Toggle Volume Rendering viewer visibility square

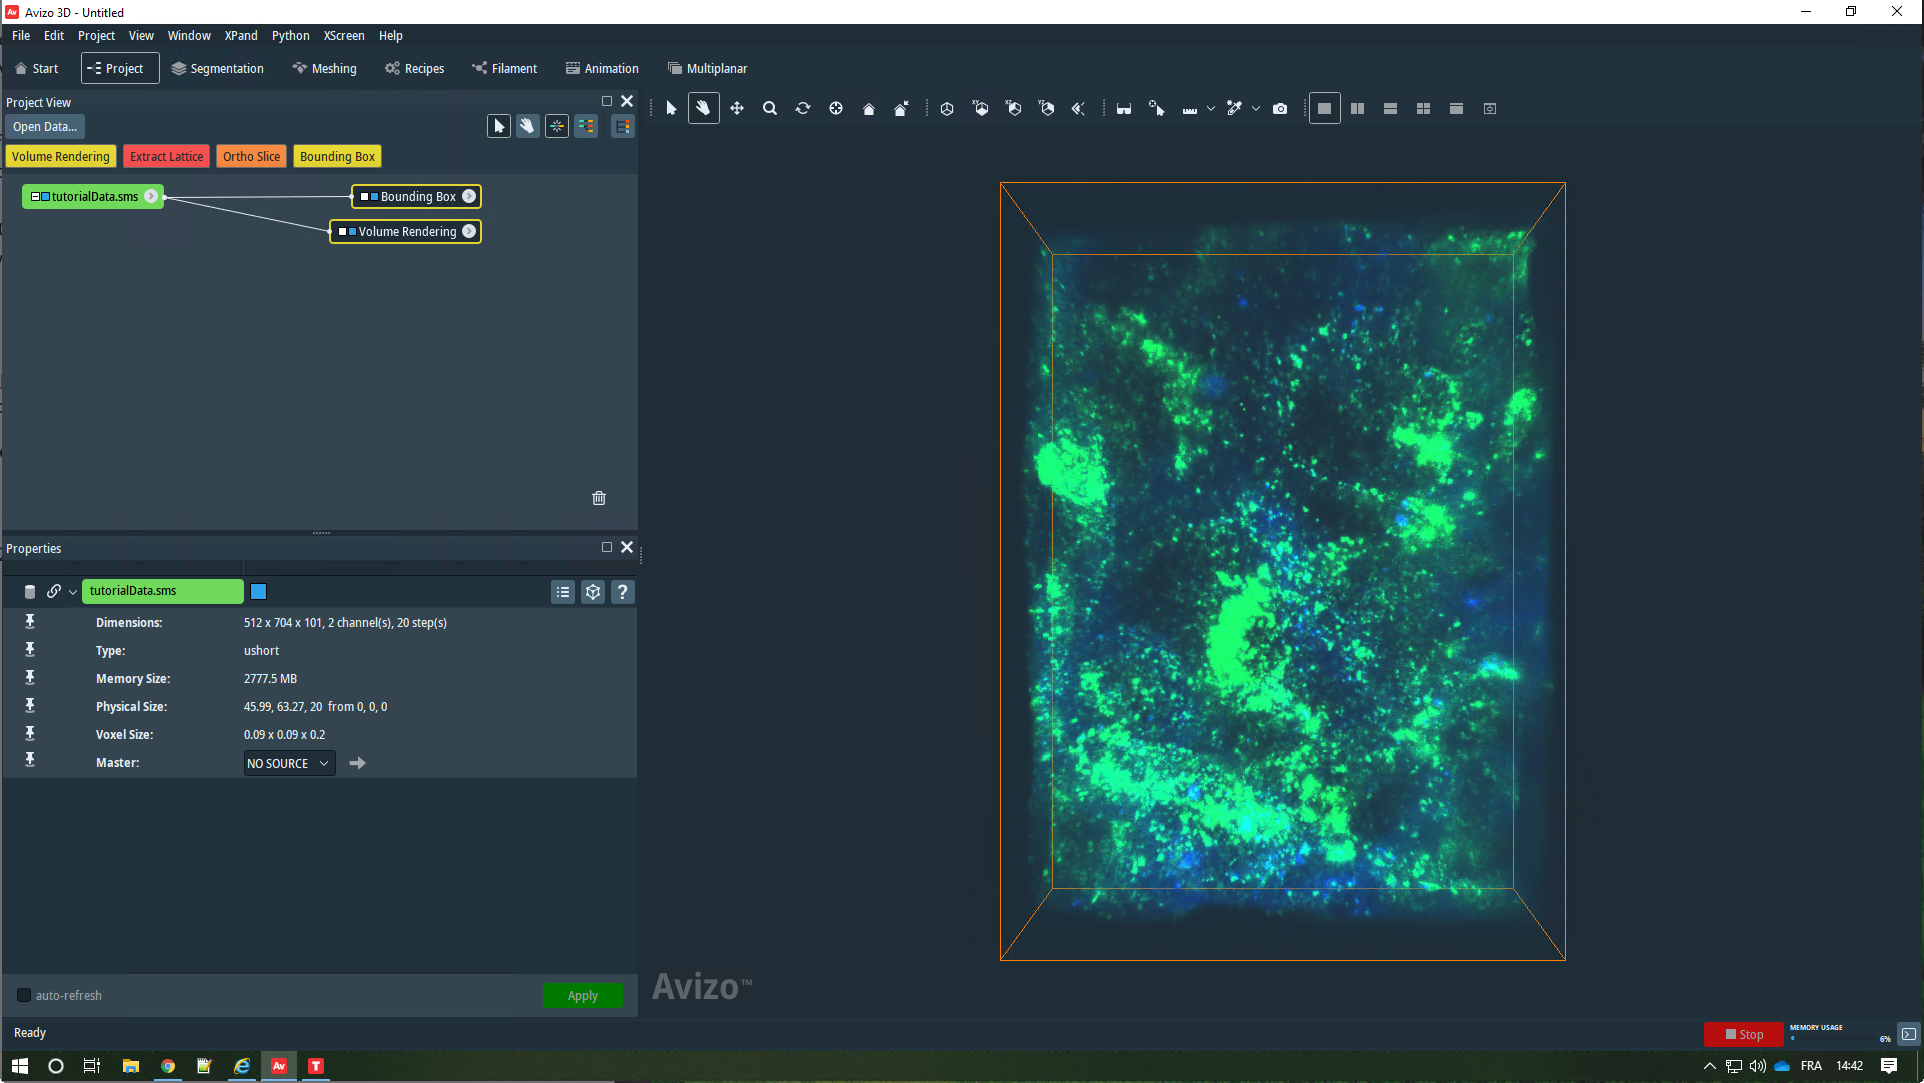tap(343, 232)
